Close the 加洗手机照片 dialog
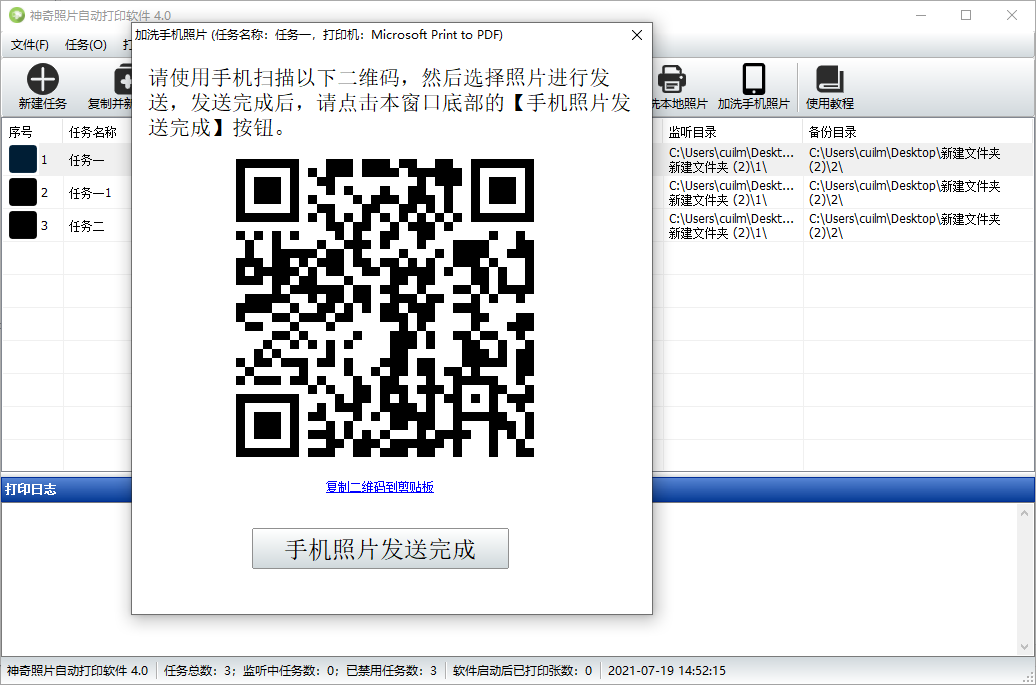The image size is (1036, 685). click(637, 35)
